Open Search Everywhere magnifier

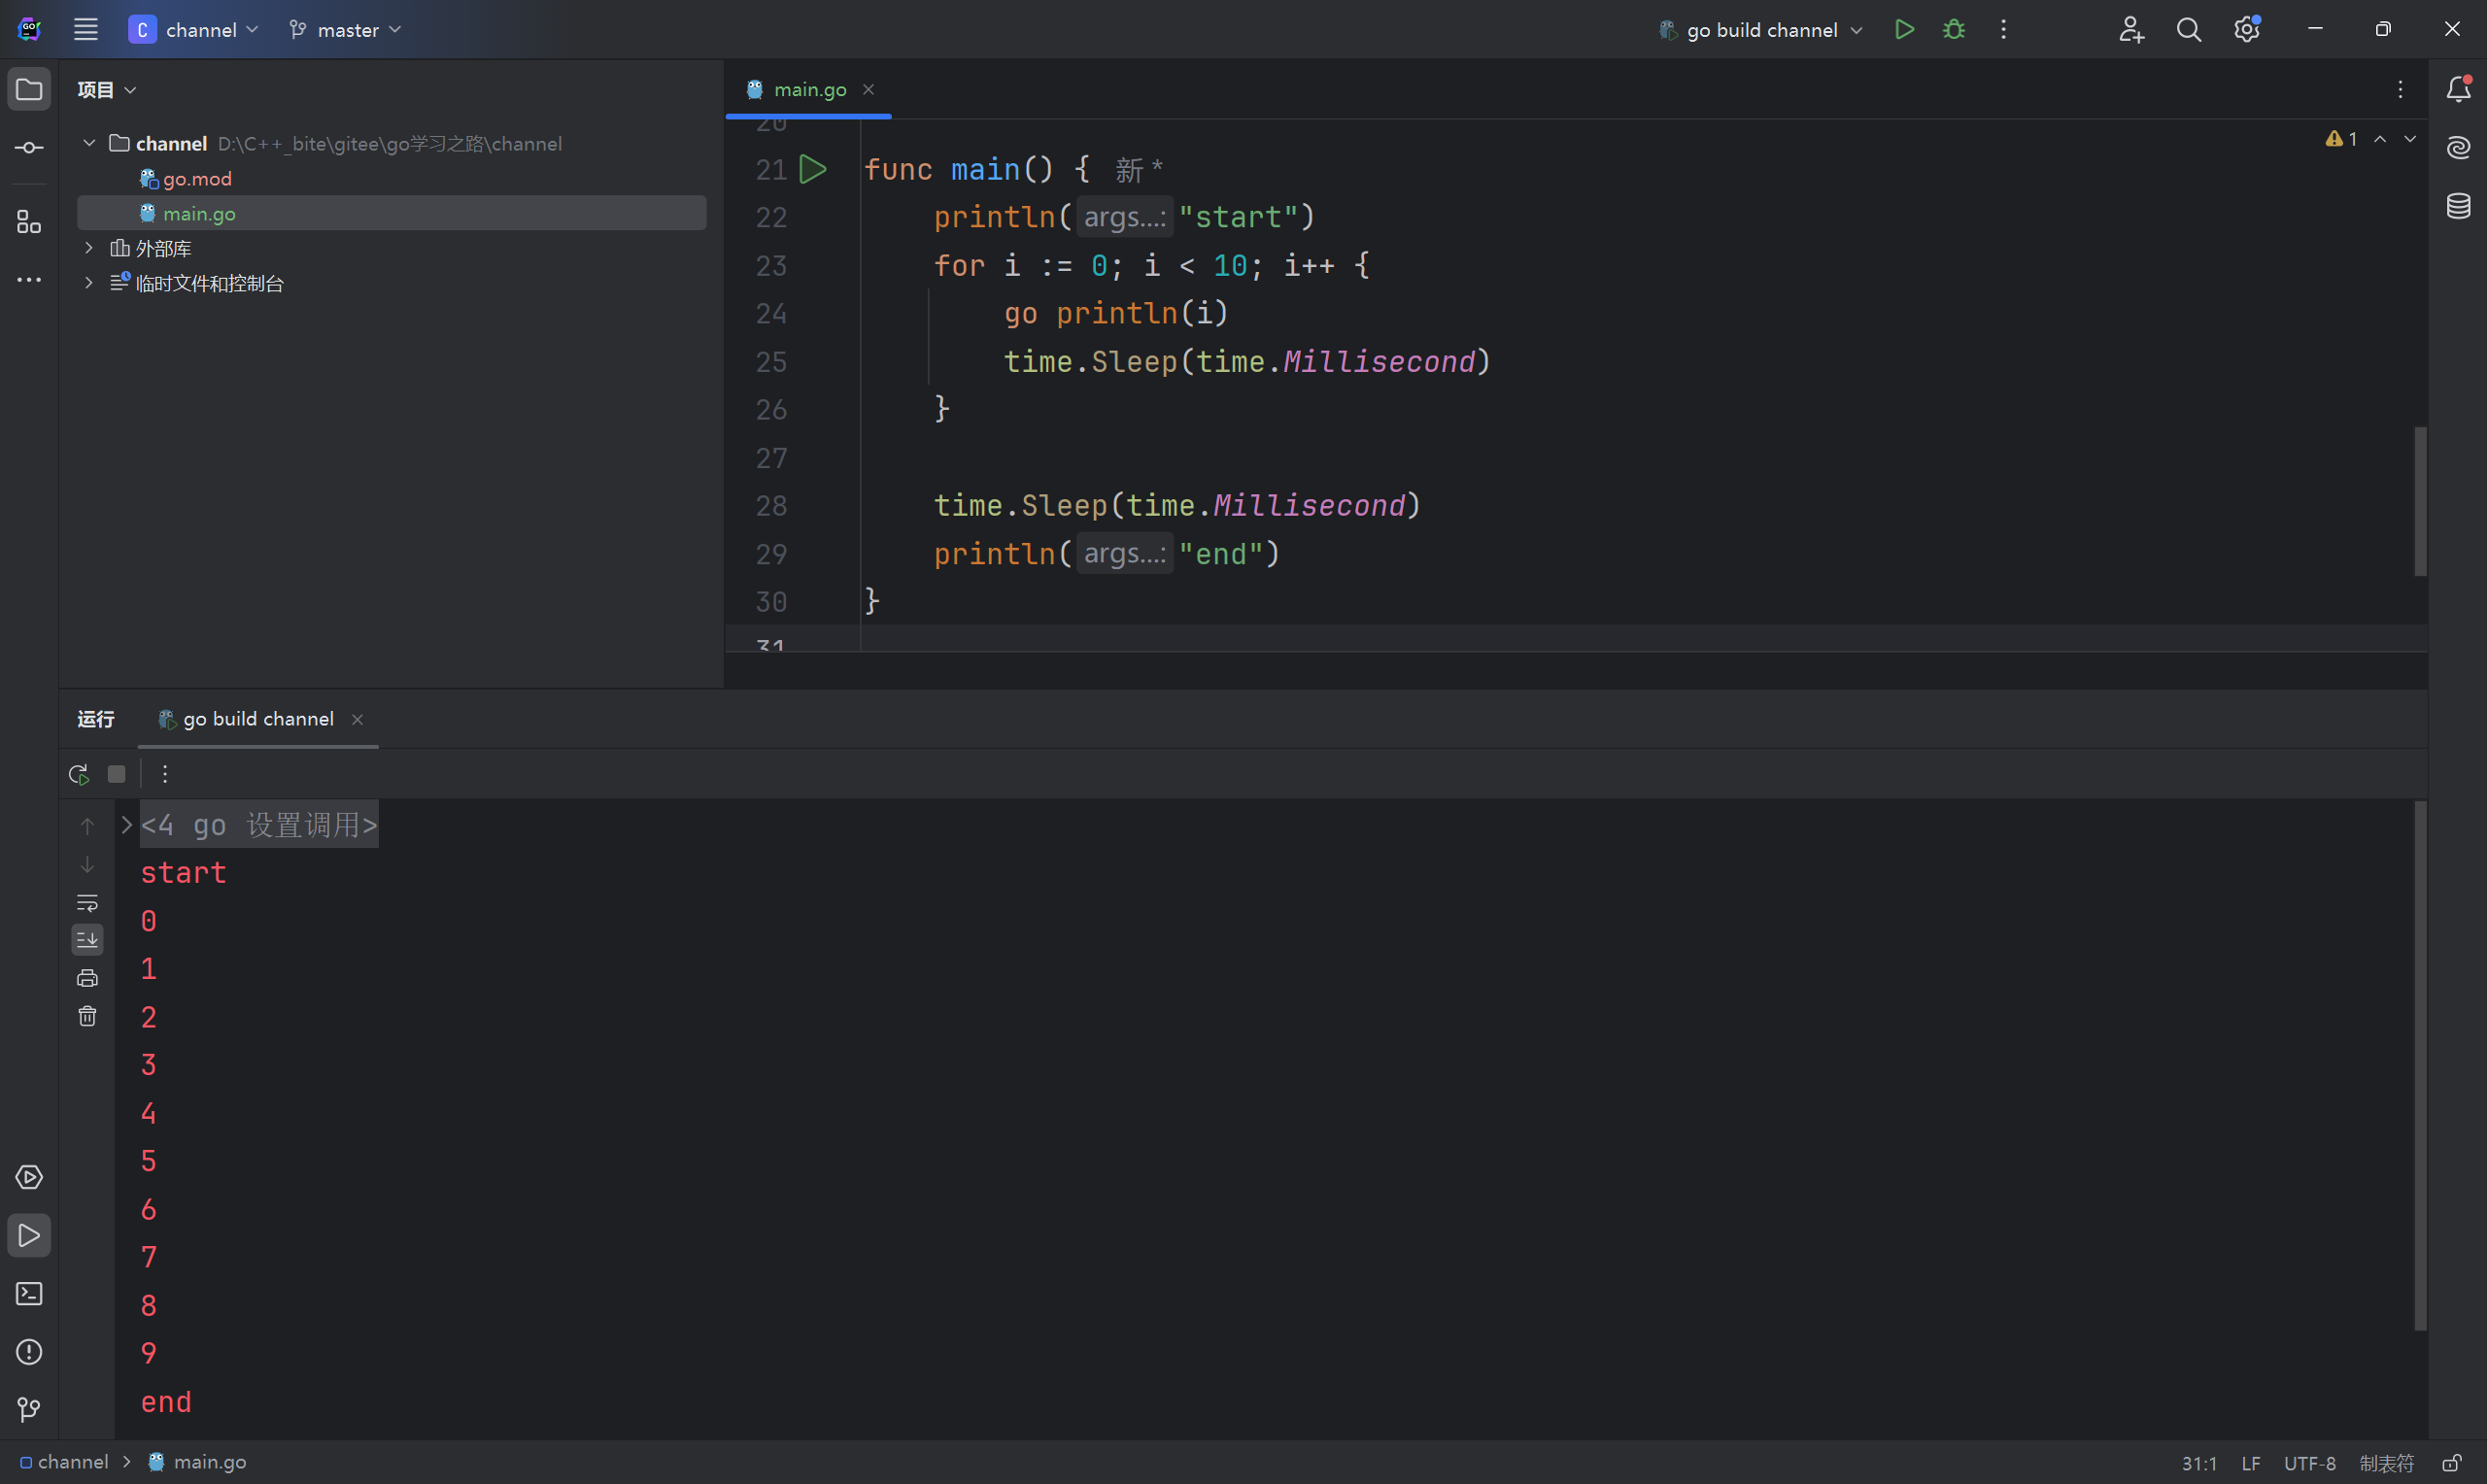(x=2189, y=30)
